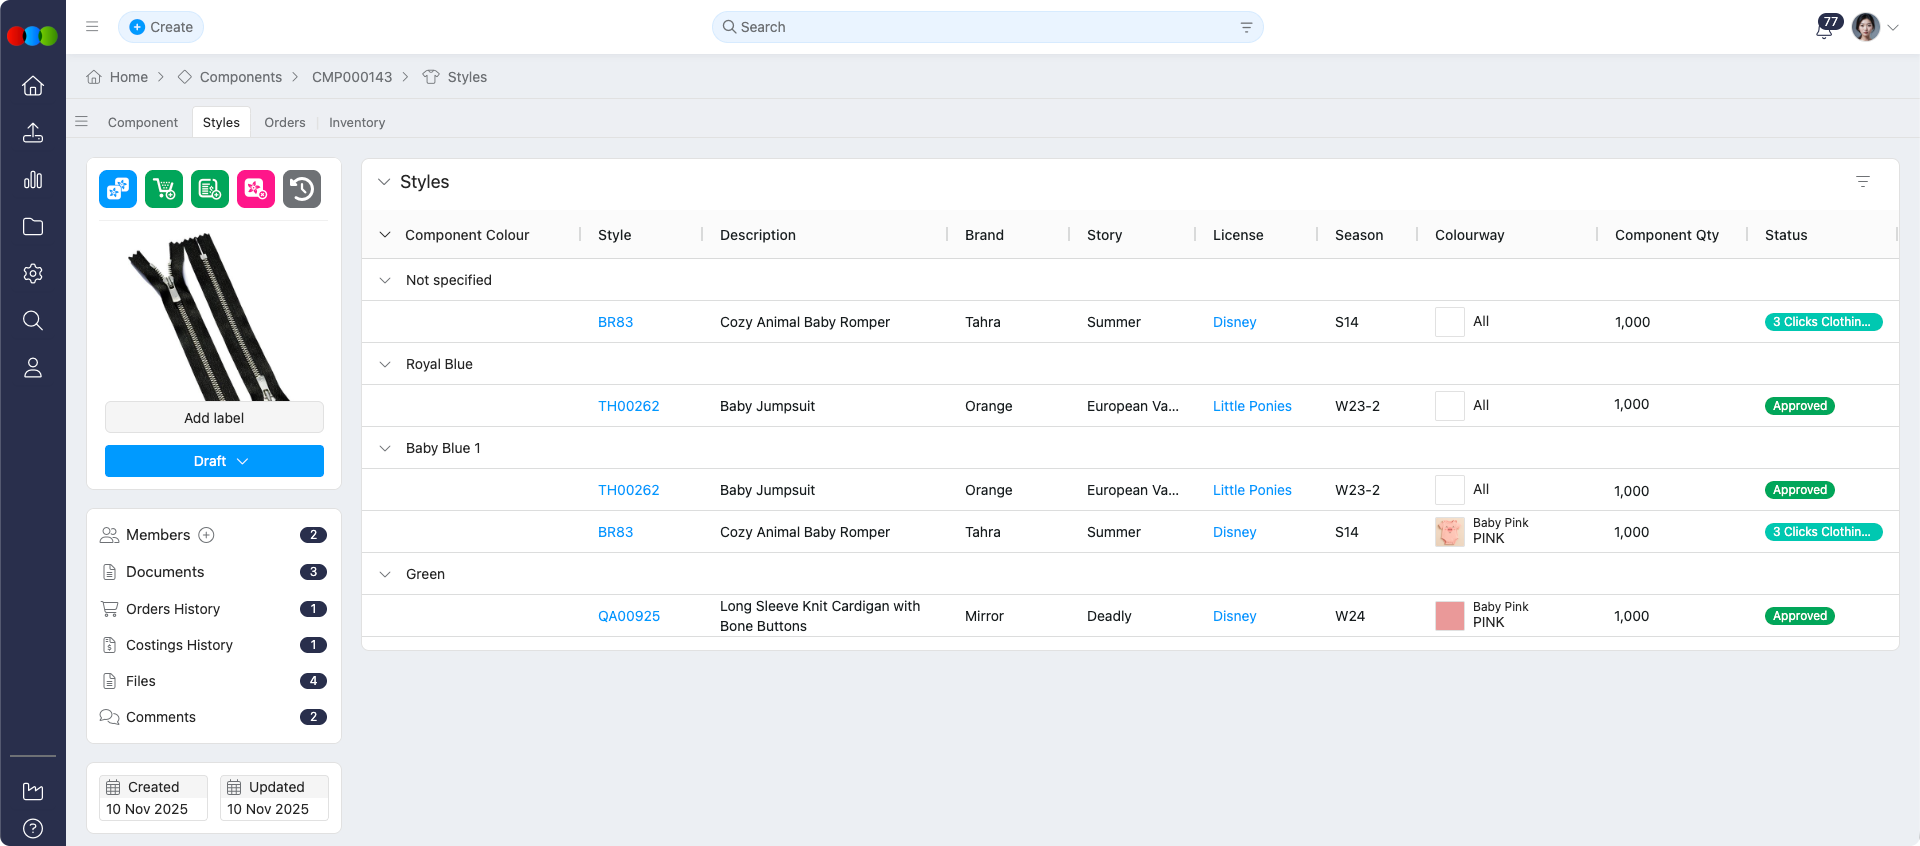This screenshot has height=846, width=1920.
Task: Click the Styles panel filter icon
Action: click(1863, 182)
